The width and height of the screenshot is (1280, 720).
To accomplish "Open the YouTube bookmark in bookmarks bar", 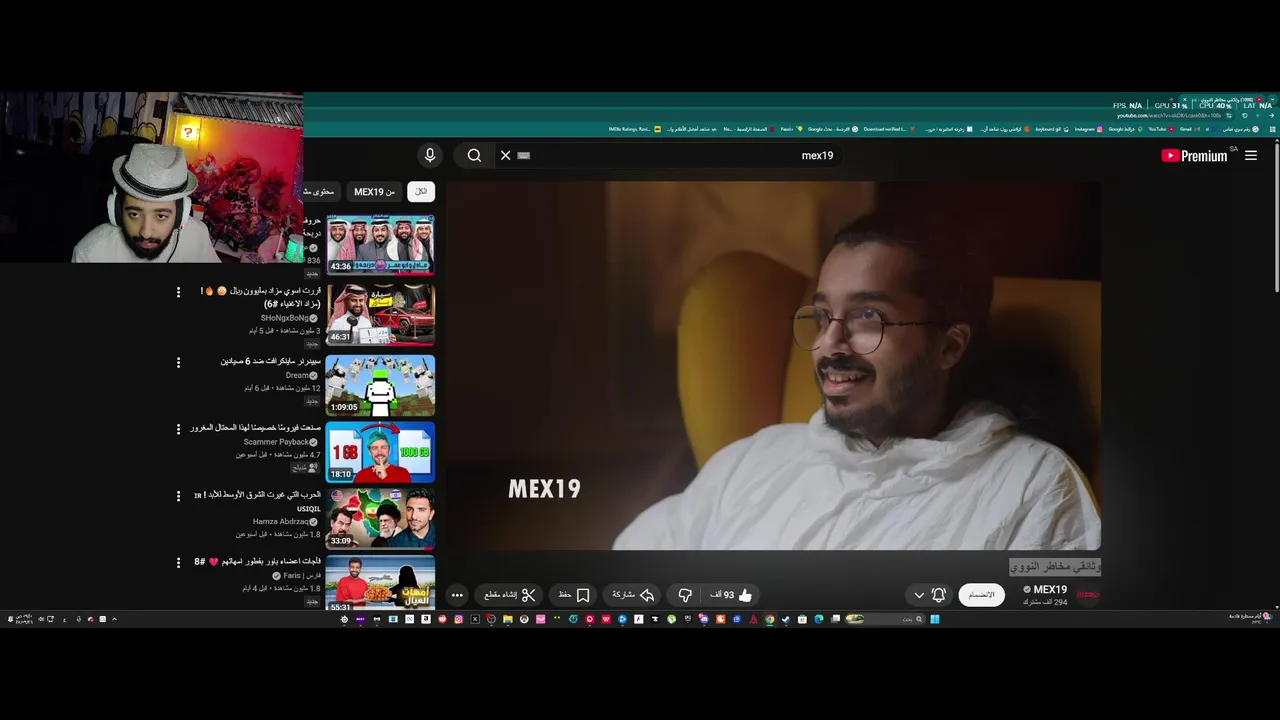I will click(1160, 129).
